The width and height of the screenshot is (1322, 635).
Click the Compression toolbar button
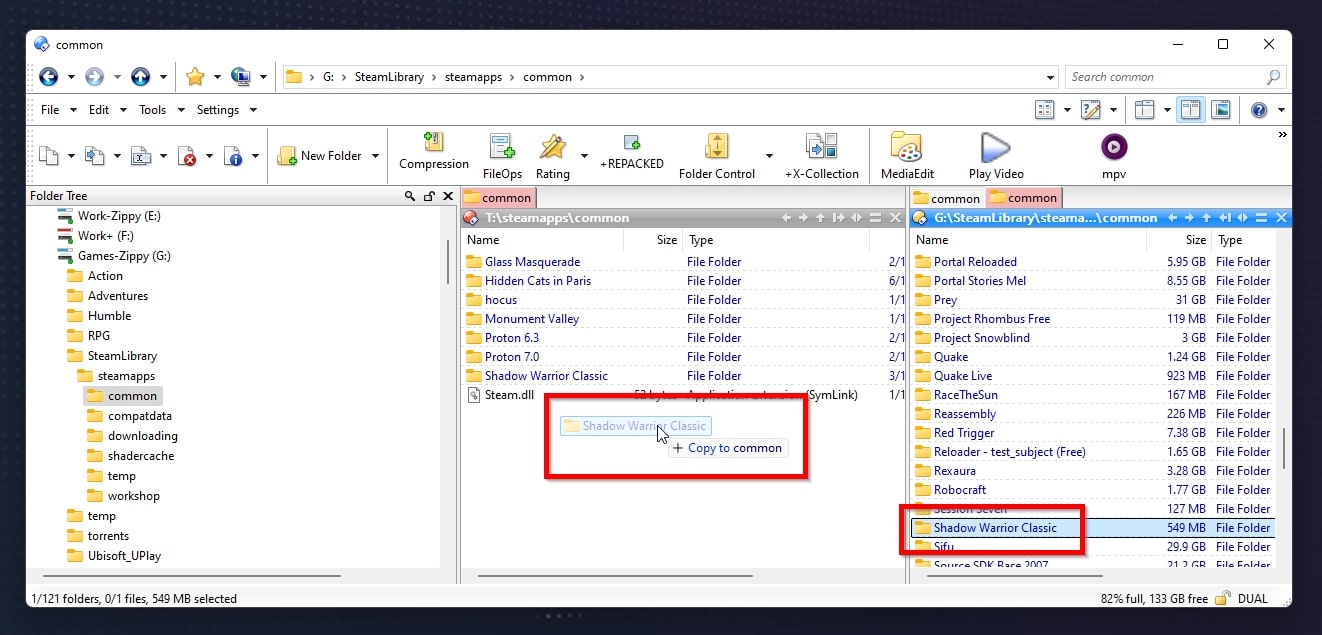tap(434, 153)
